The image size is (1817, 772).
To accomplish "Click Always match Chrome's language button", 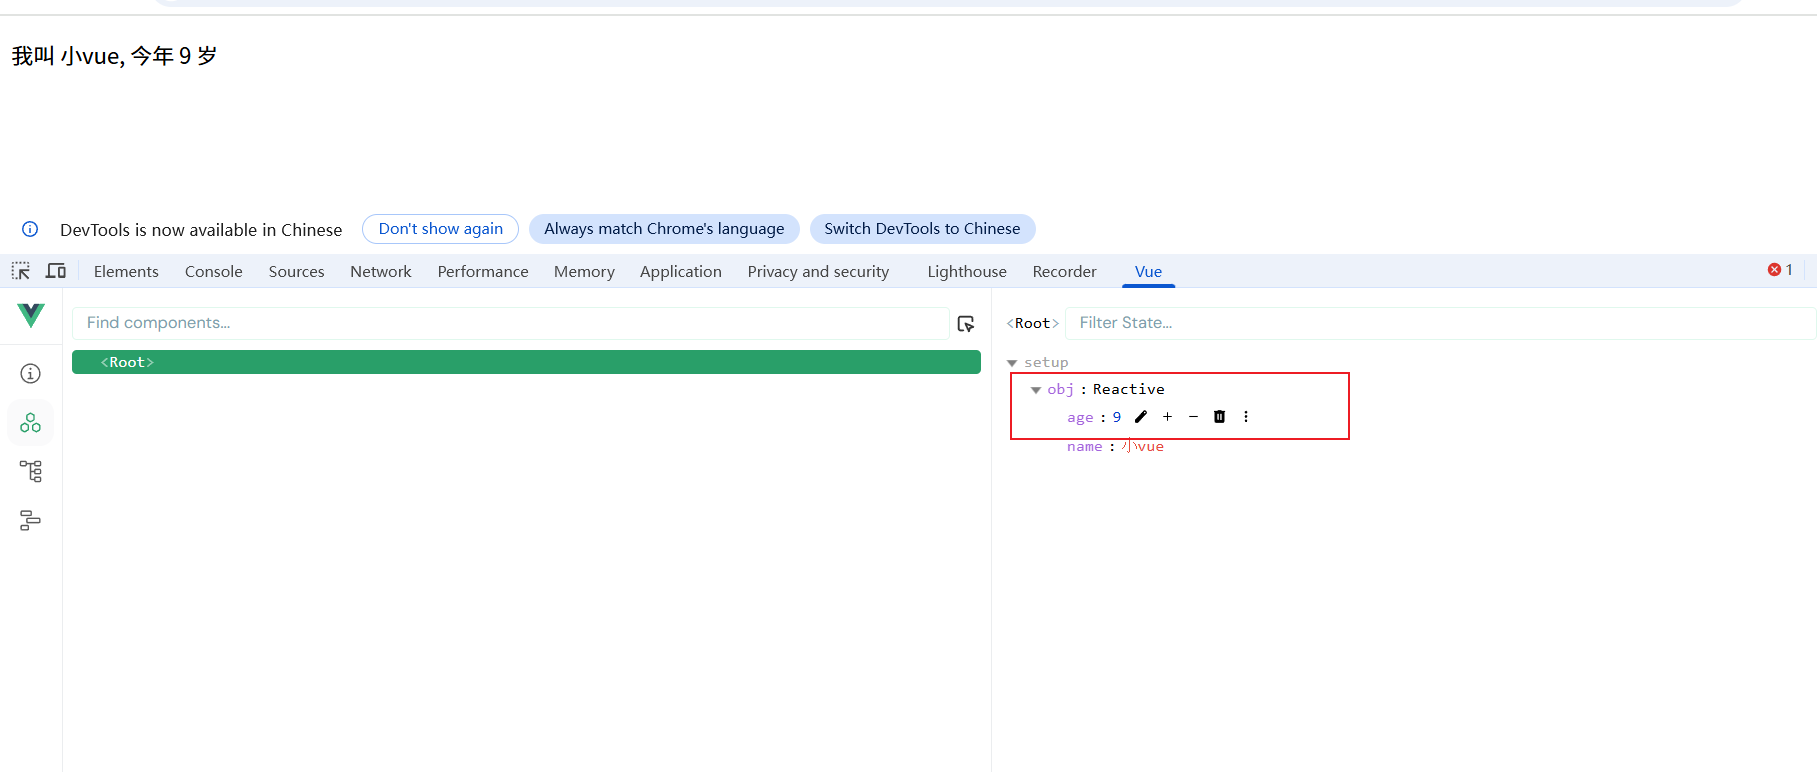I will [664, 229].
